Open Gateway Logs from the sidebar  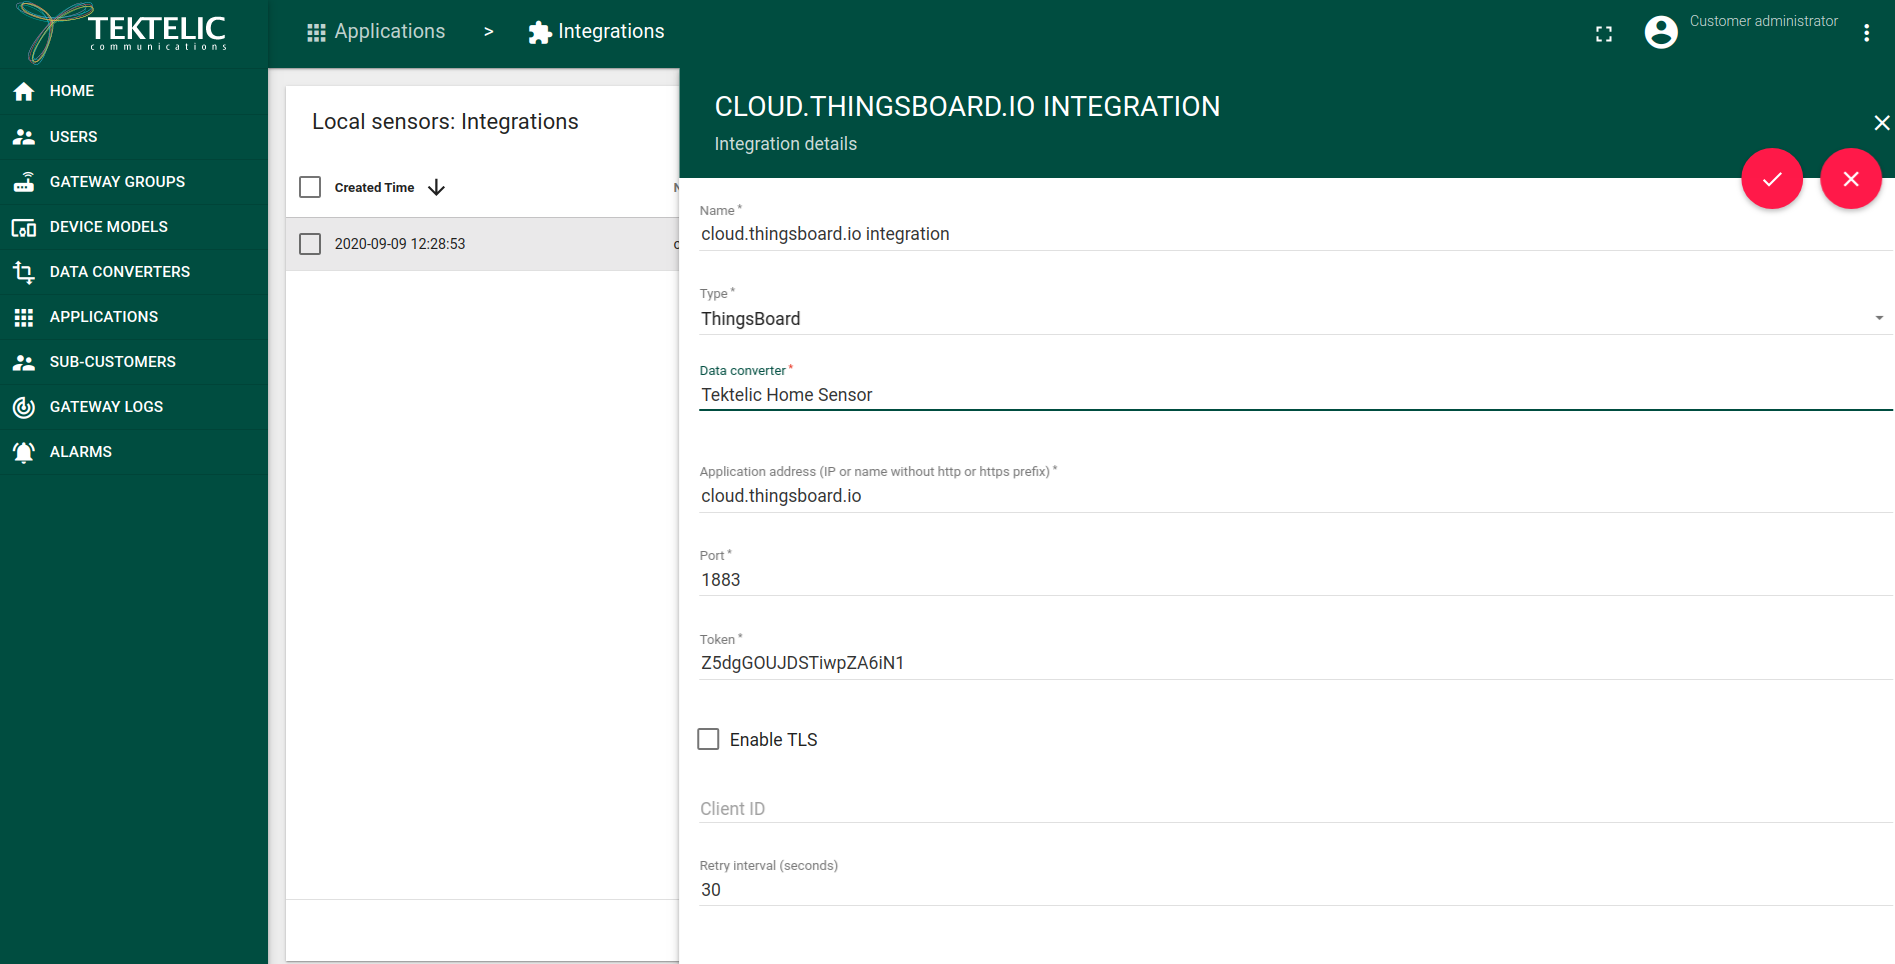106,407
